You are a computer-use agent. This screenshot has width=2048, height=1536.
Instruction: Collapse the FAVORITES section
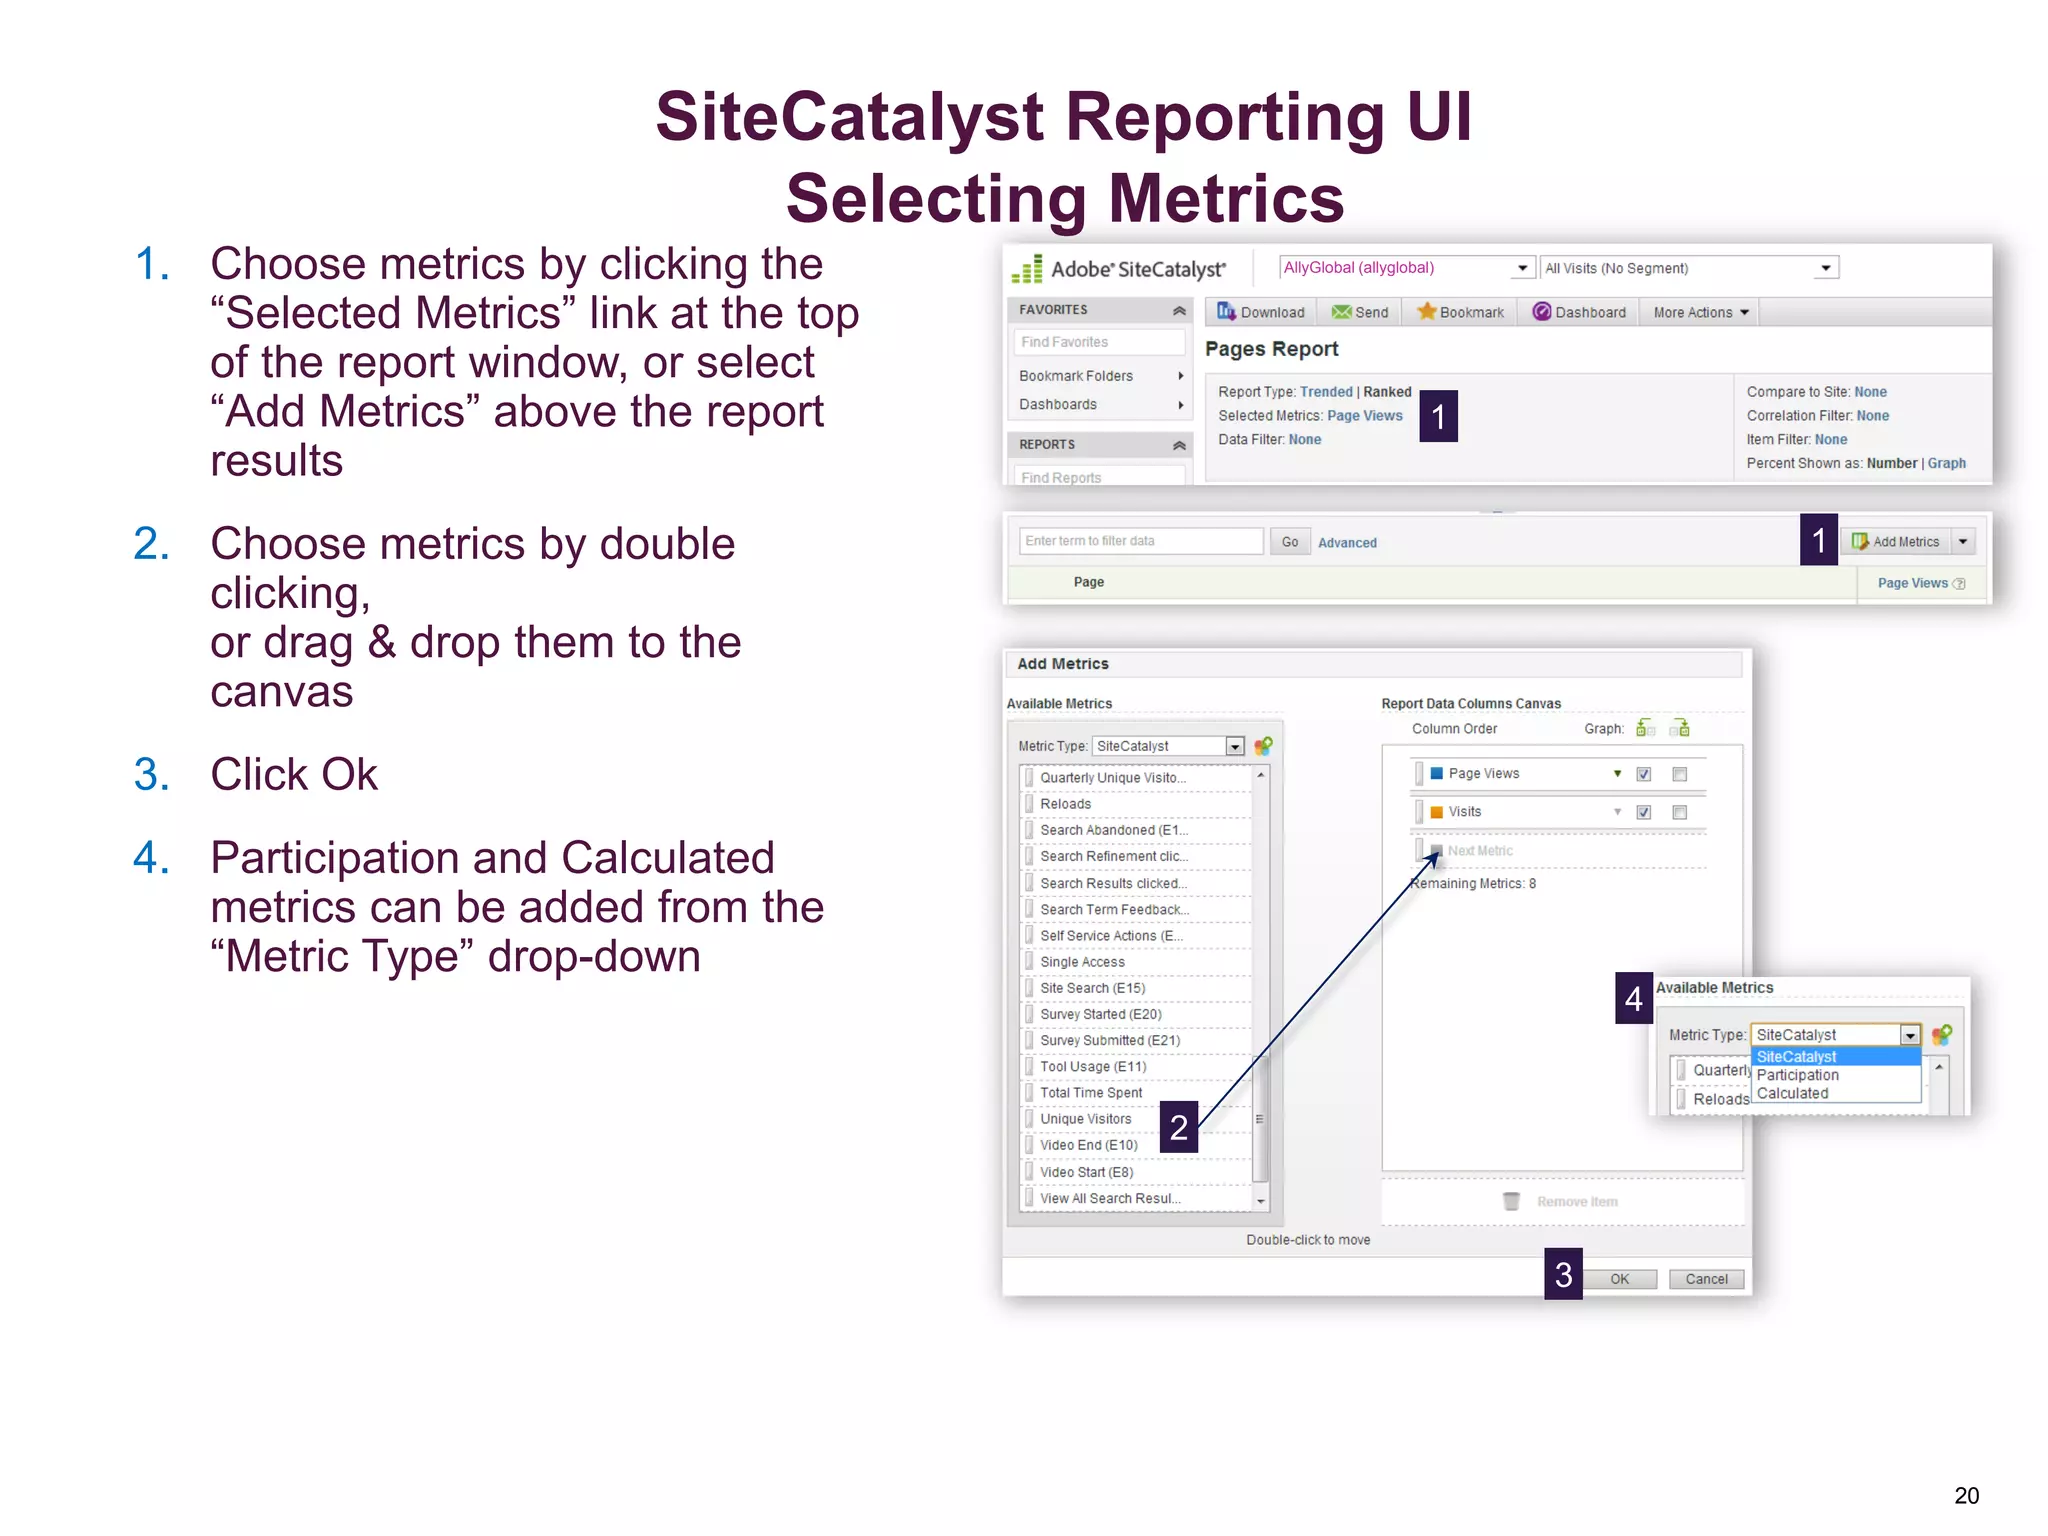pyautogui.click(x=1179, y=310)
